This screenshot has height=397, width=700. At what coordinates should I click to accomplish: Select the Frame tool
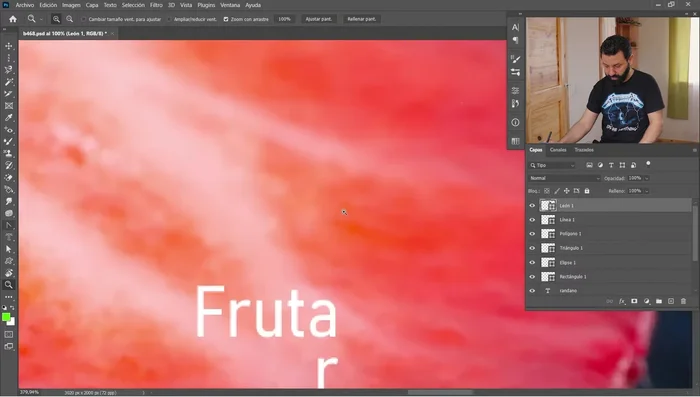[8, 106]
